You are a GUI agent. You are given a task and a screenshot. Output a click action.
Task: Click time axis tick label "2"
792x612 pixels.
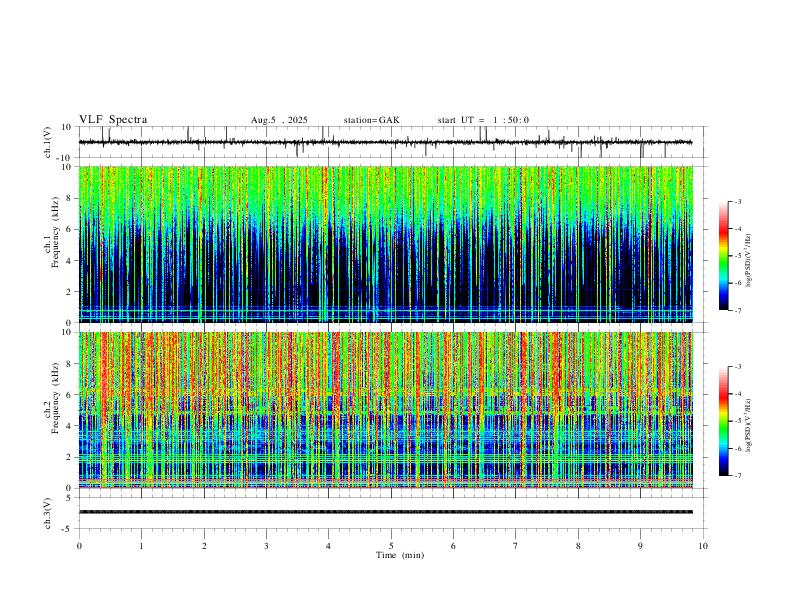(204, 546)
